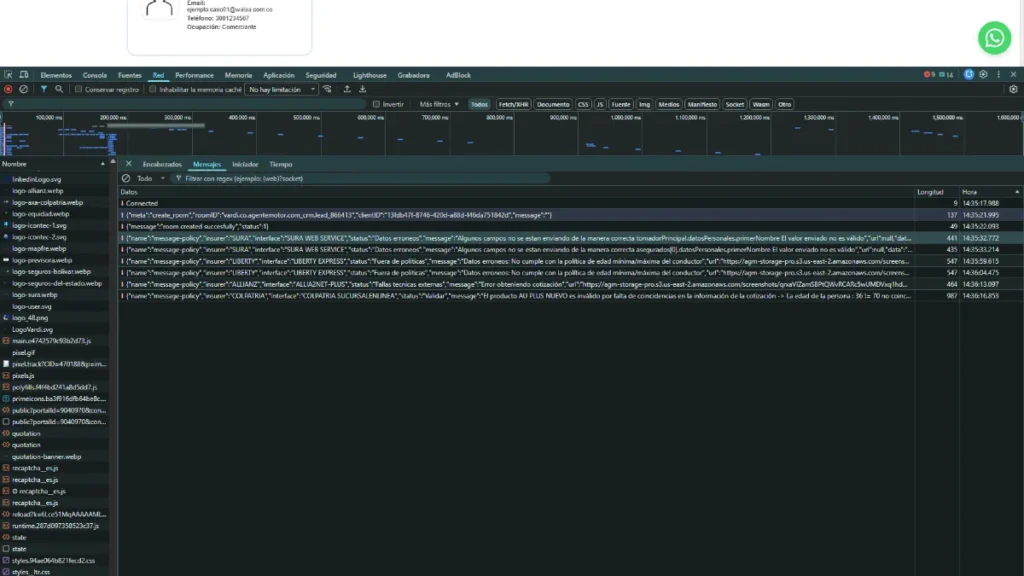1024x576 pixels.
Task: Switch to the Consola panel
Action: point(95,75)
